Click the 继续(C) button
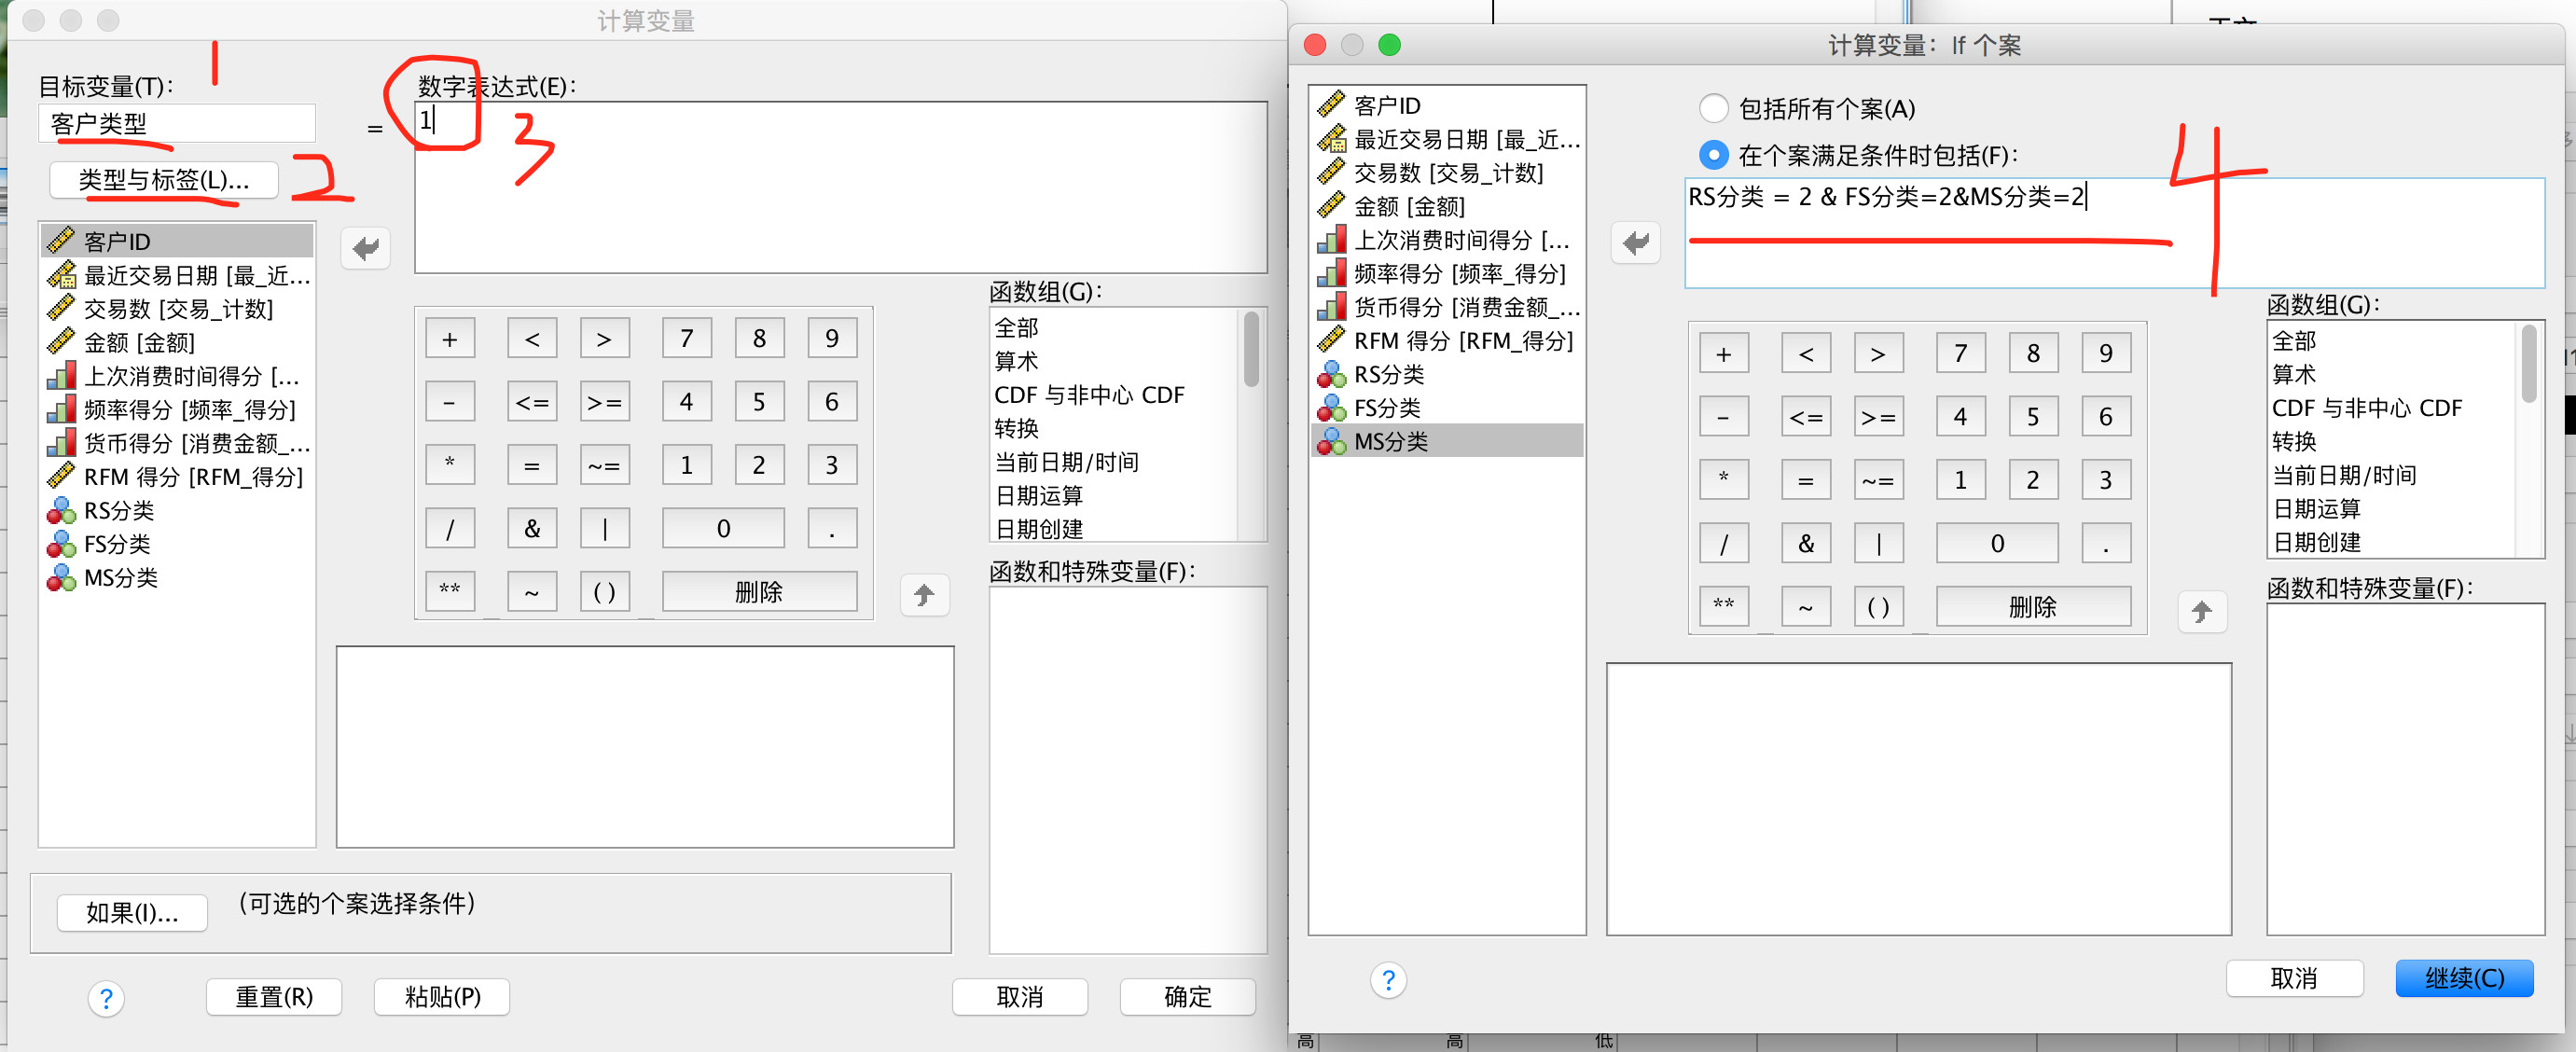Screen dimensions: 2576x1052 point(2463,977)
